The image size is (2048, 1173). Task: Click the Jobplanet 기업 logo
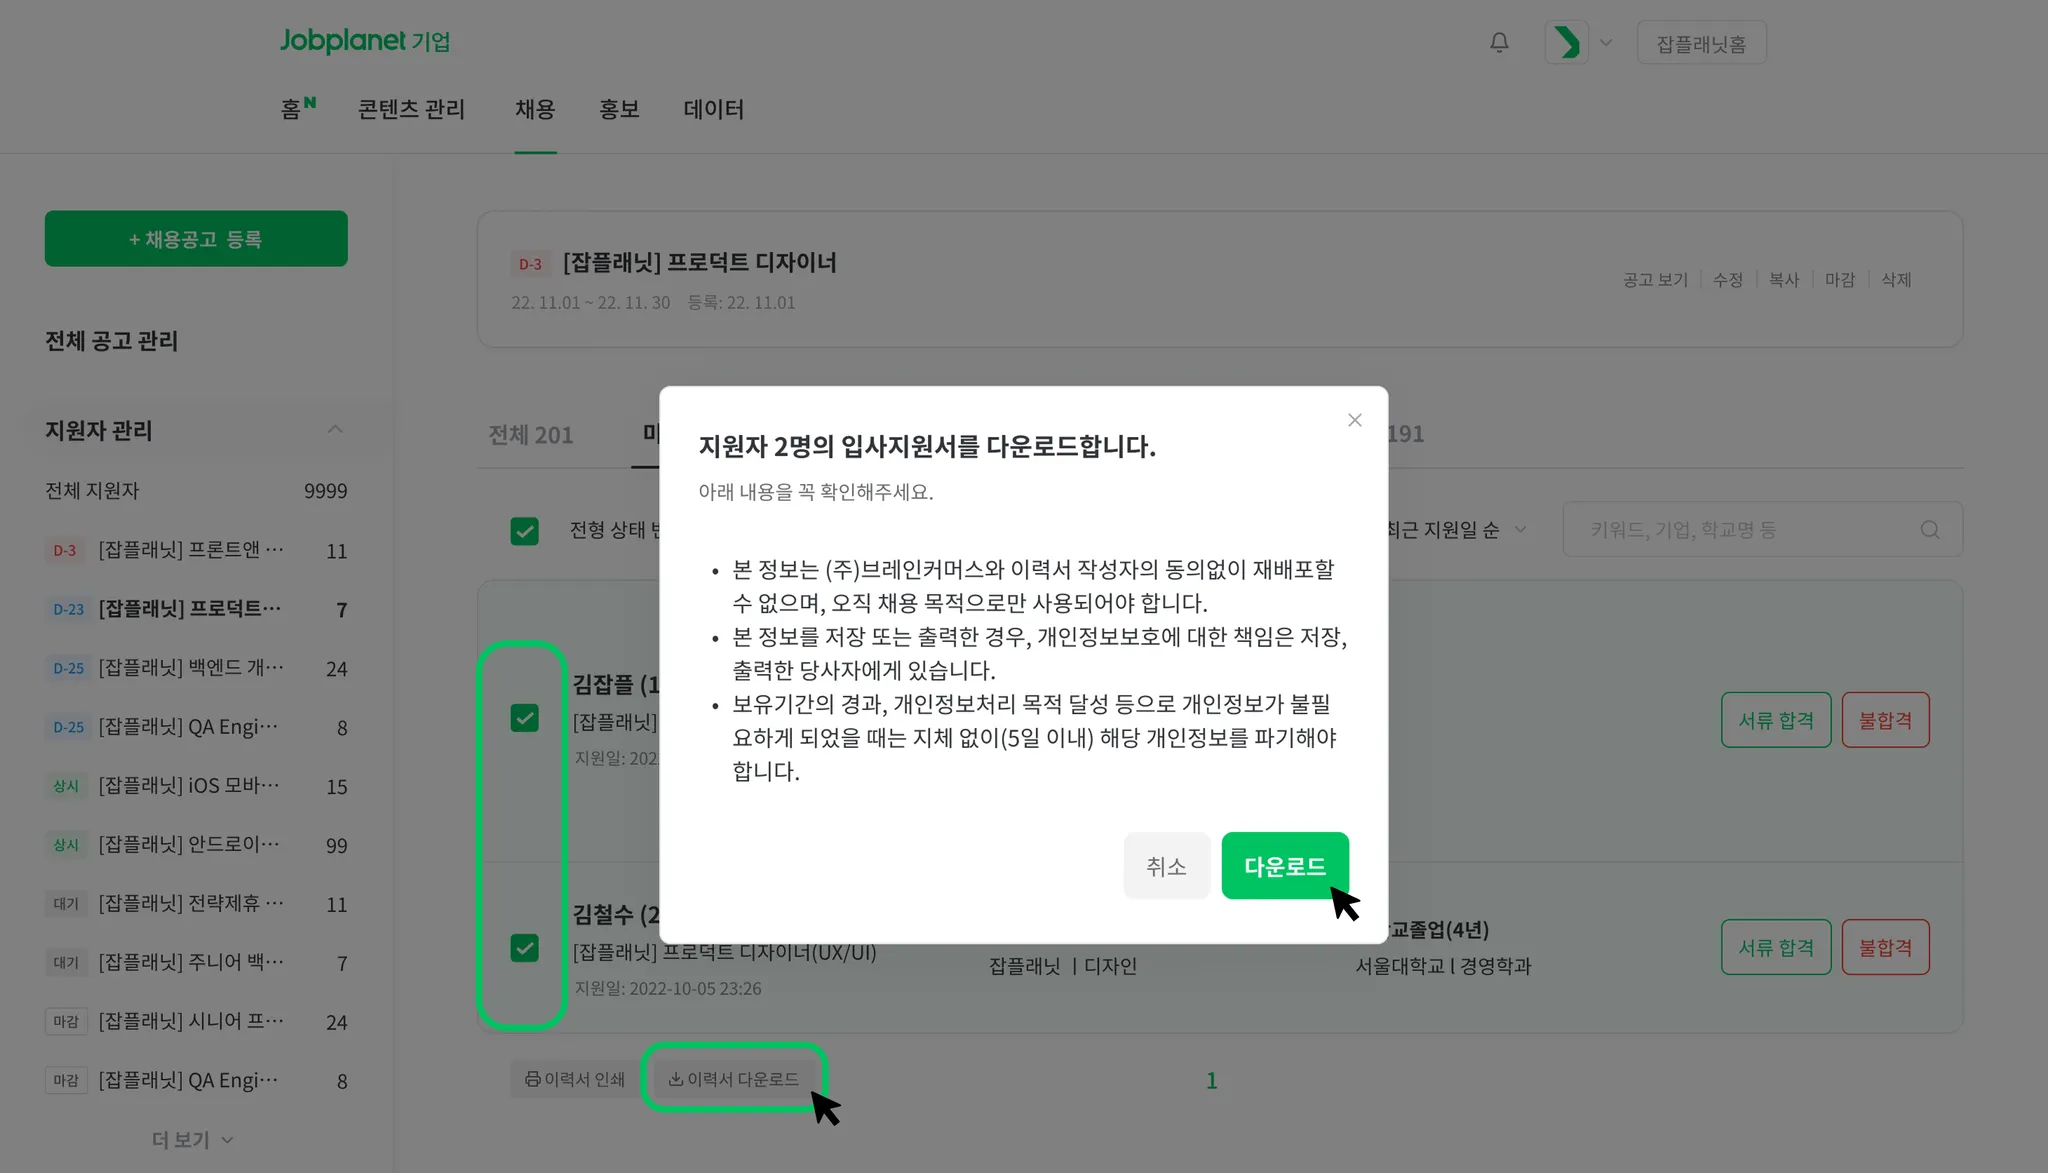click(x=364, y=41)
